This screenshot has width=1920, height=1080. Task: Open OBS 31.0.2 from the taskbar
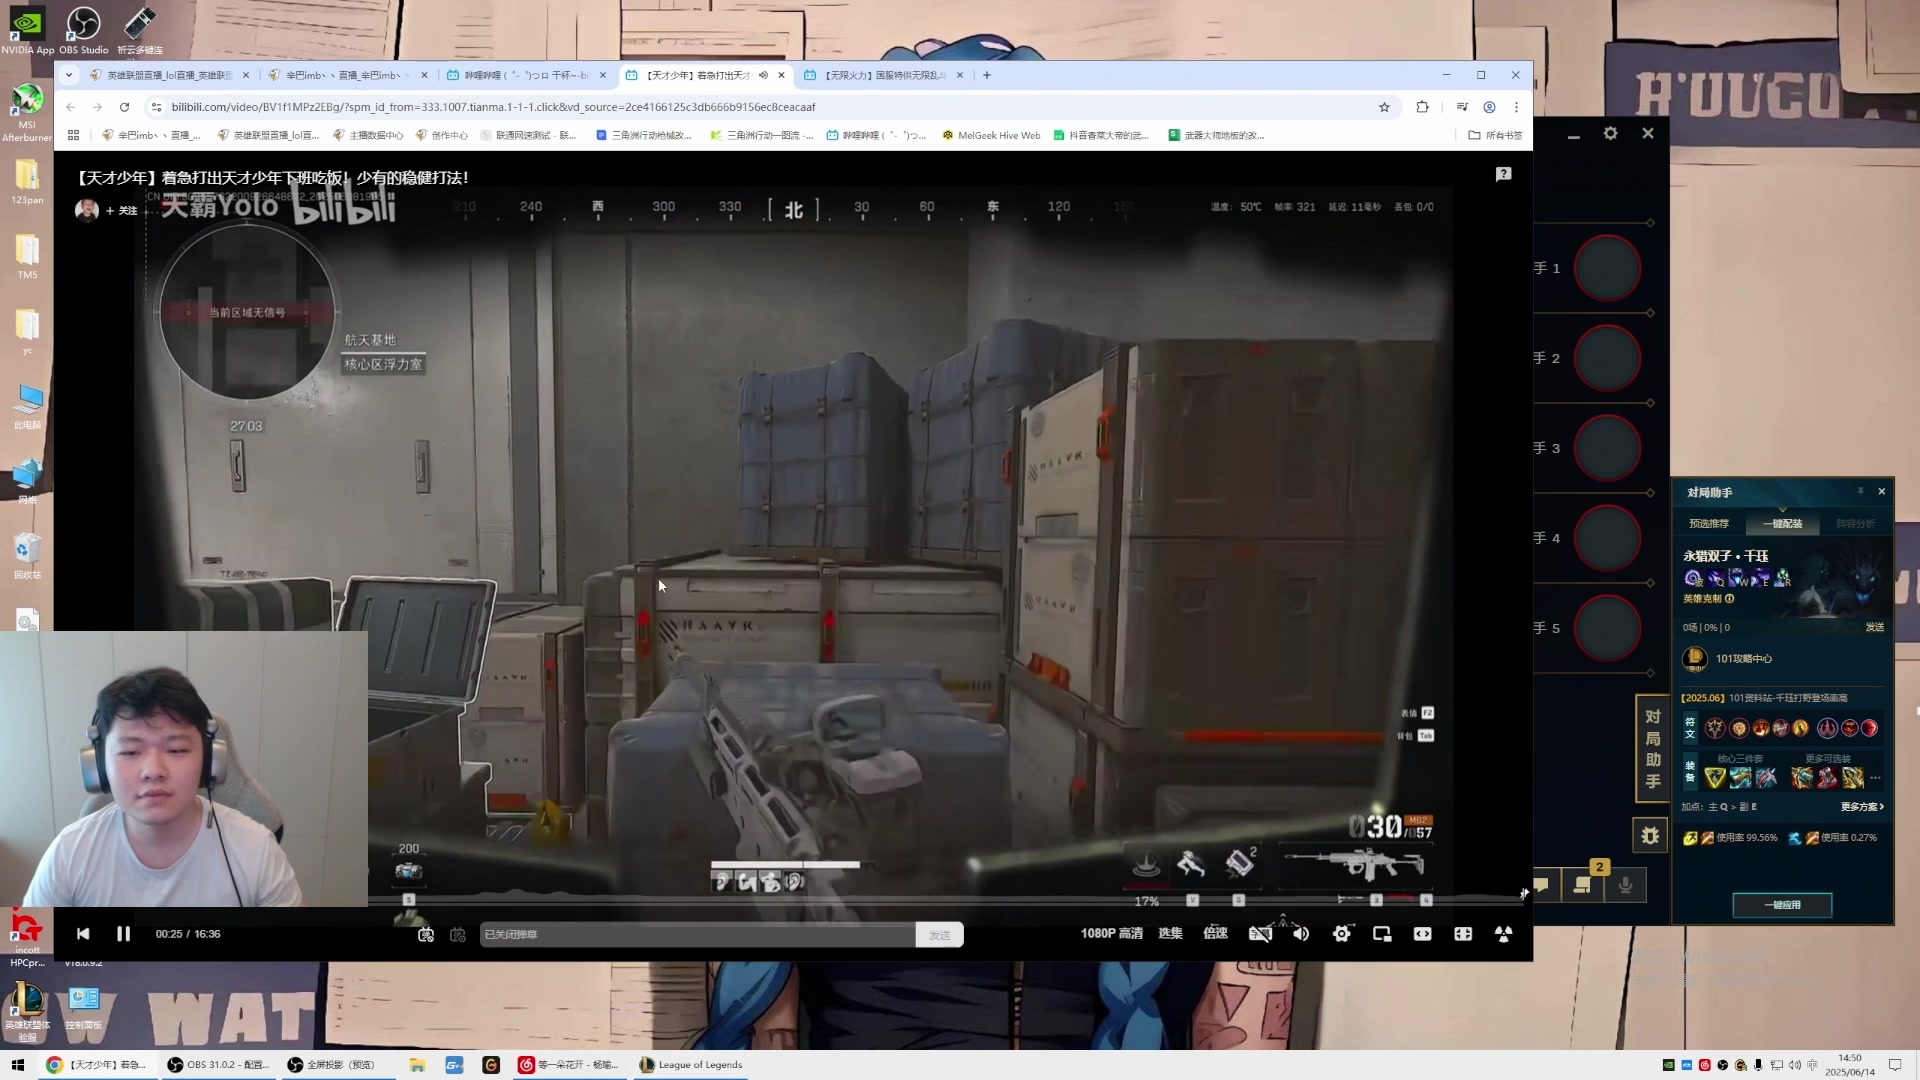[x=218, y=1065]
